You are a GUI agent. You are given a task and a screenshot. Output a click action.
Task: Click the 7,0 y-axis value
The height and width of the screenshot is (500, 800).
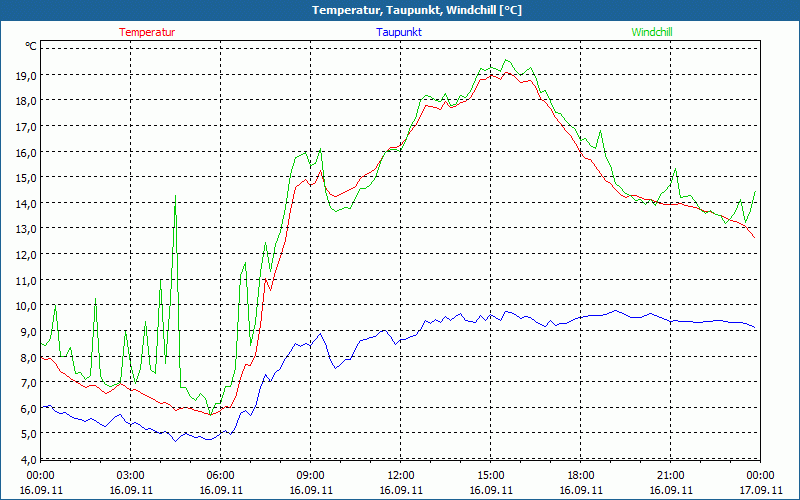[x=28, y=383]
